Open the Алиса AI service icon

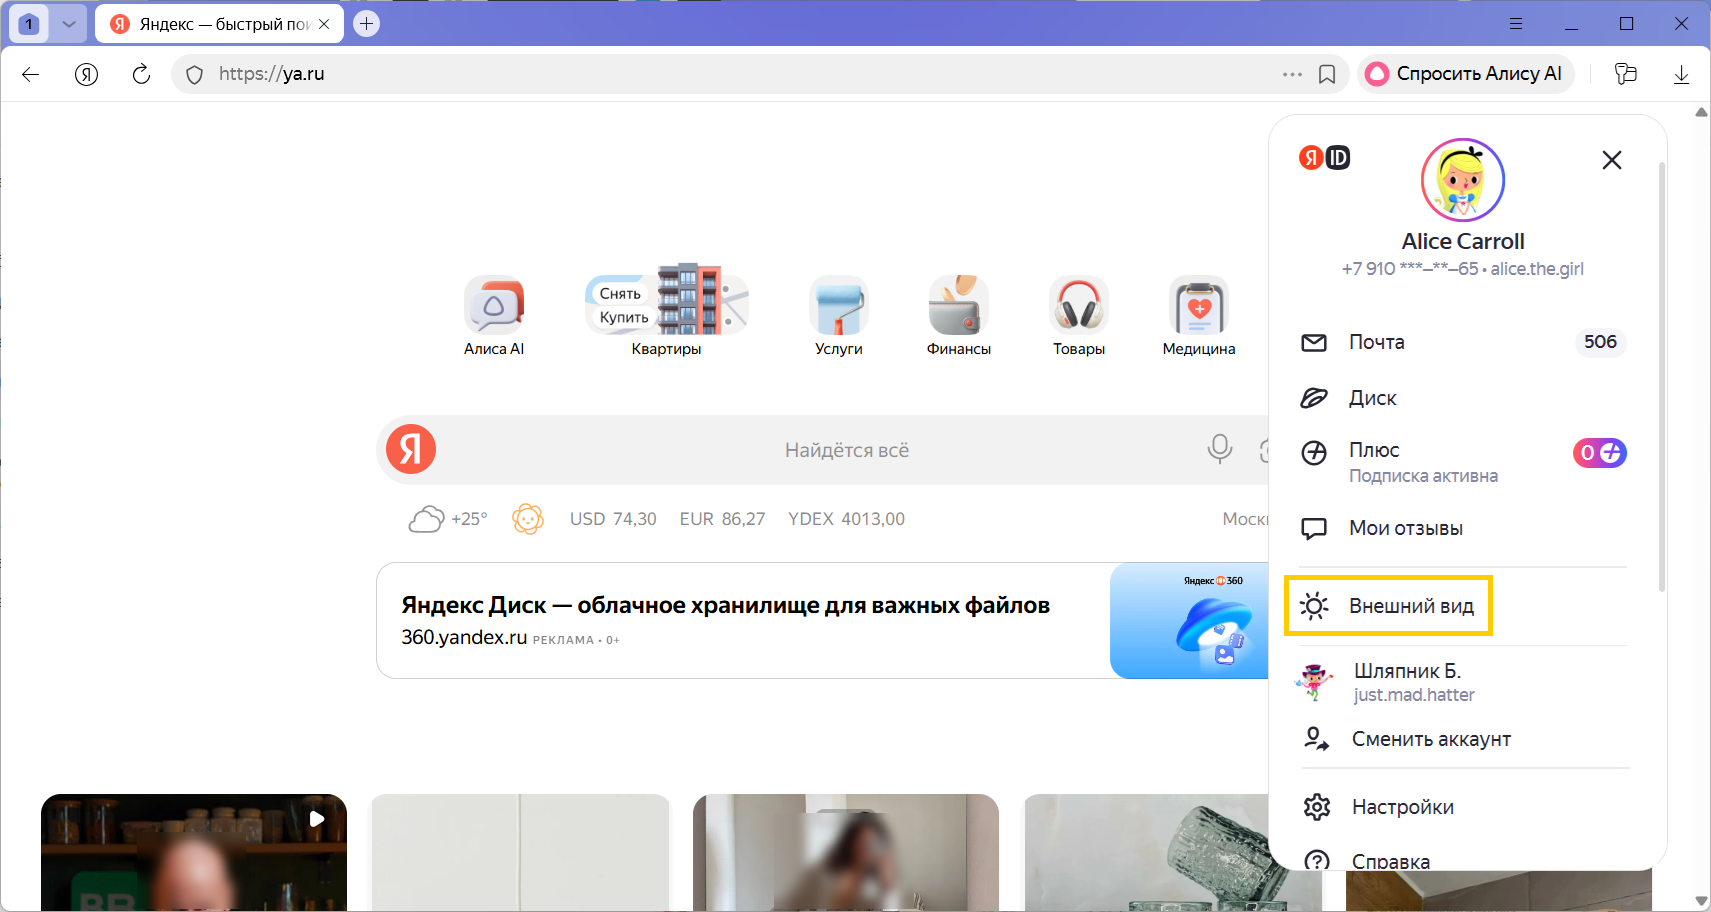pyautogui.click(x=494, y=316)
